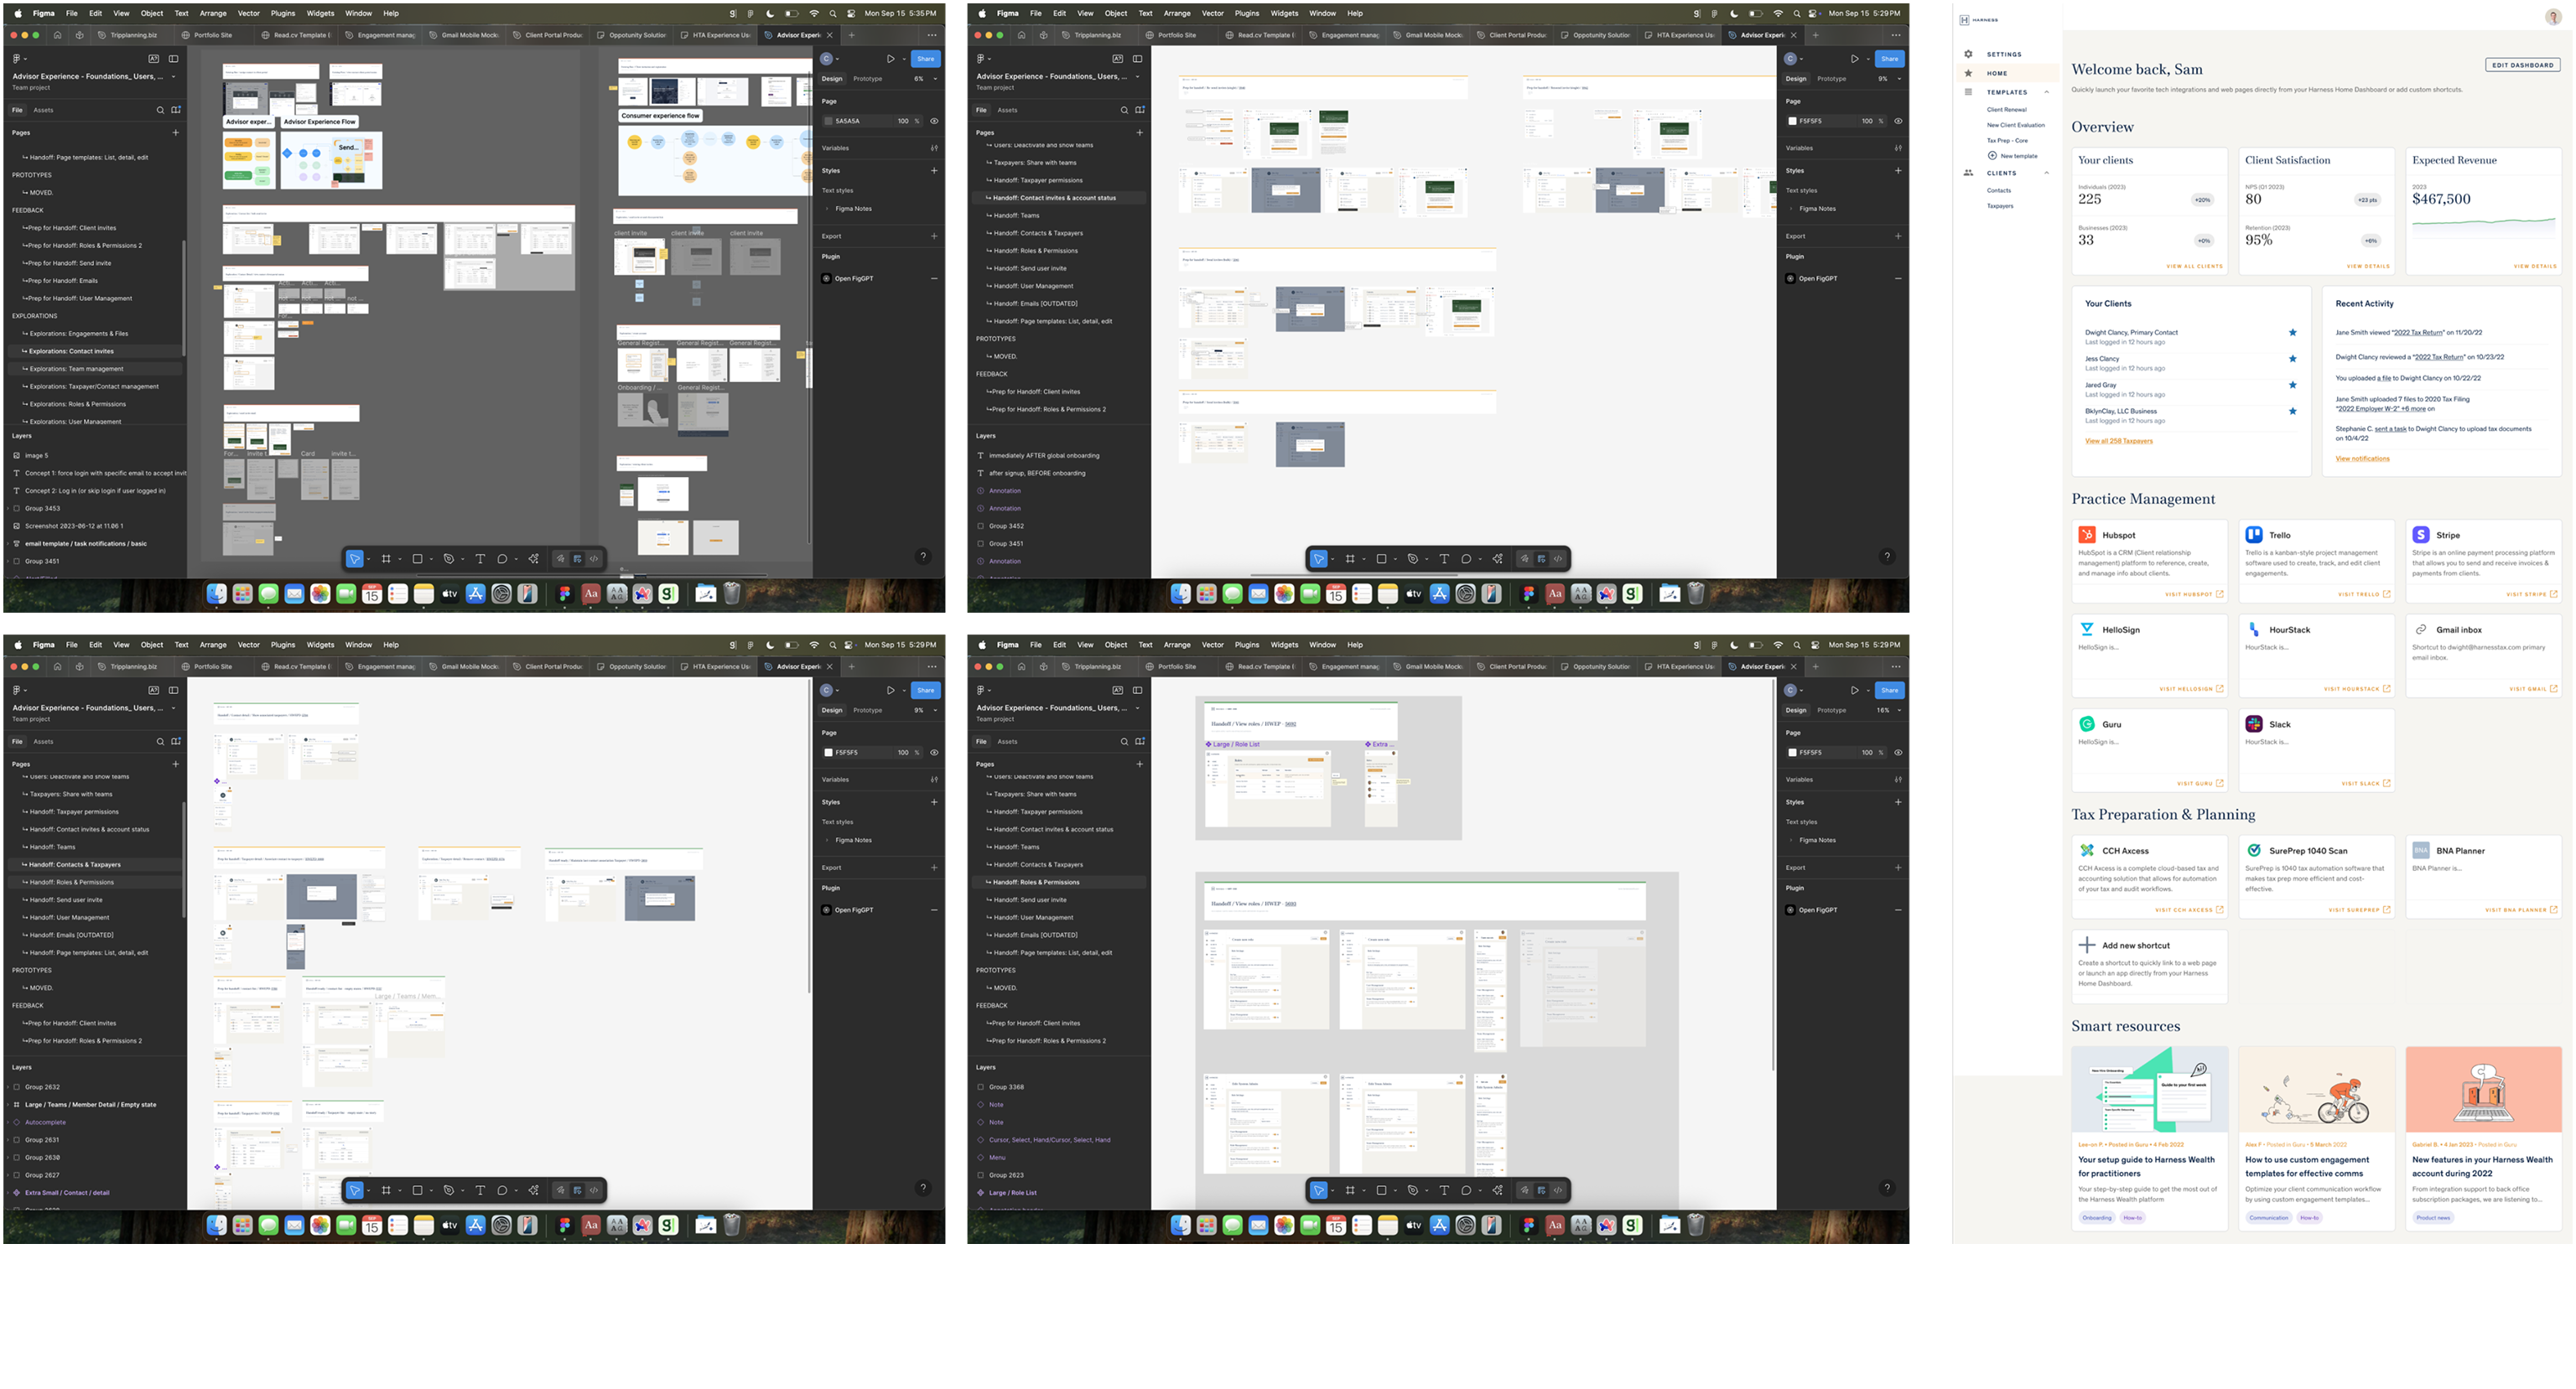
Task: Expand Figma Notes text style in top-left Figma
Action: tap(828, 209)
